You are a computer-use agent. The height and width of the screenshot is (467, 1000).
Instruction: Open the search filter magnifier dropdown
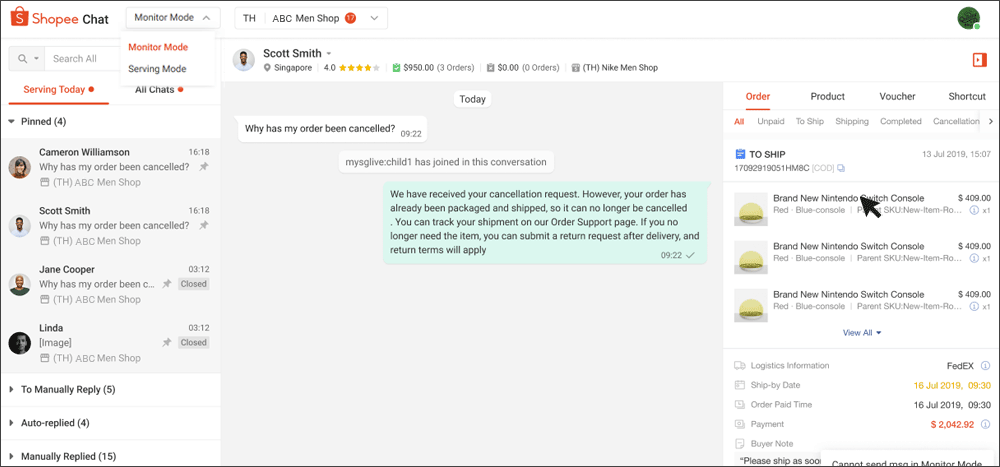click(28, 59)
